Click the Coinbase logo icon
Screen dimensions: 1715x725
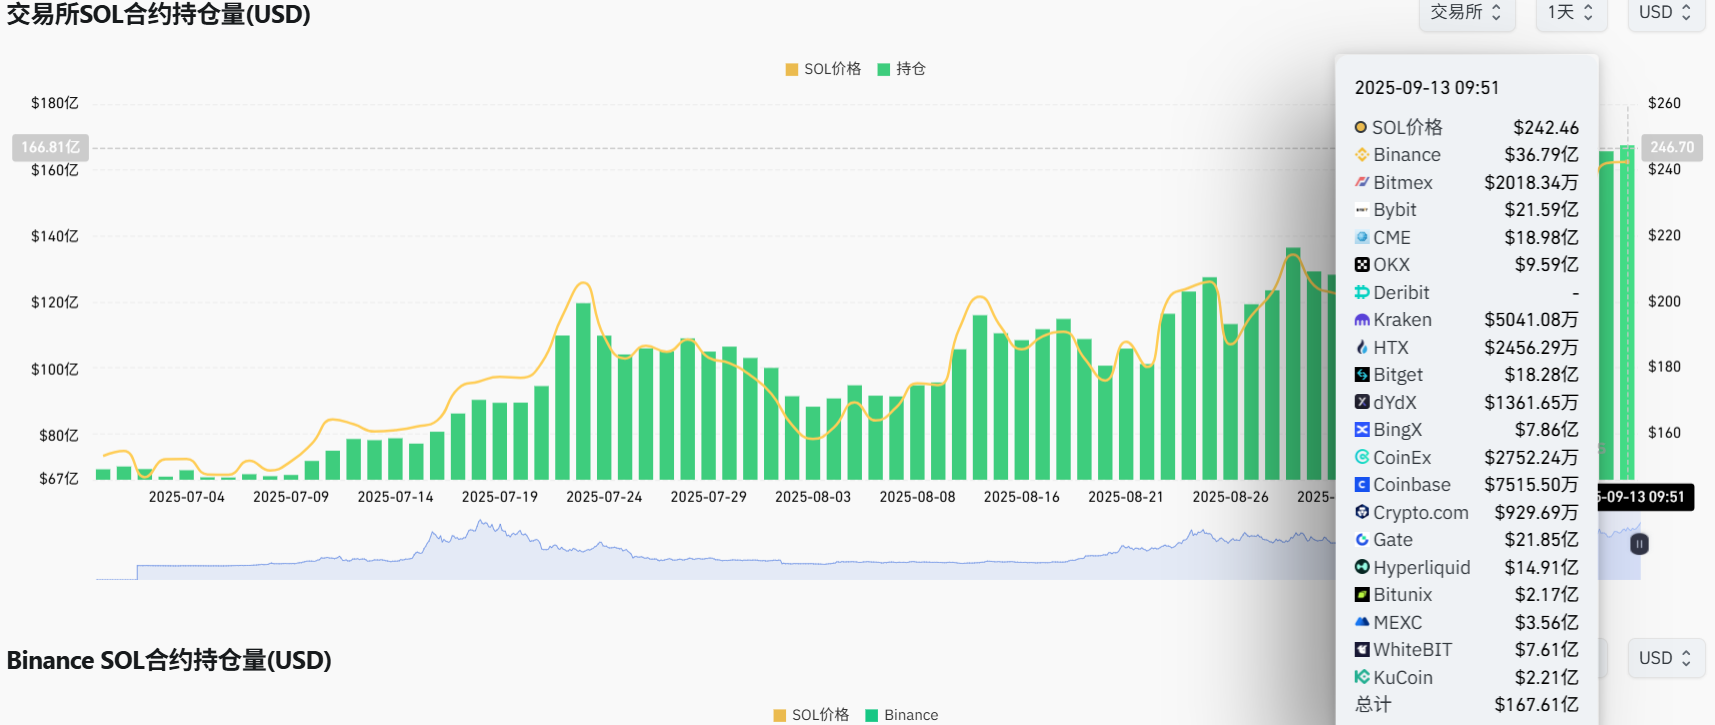[x=1361, y=485]
